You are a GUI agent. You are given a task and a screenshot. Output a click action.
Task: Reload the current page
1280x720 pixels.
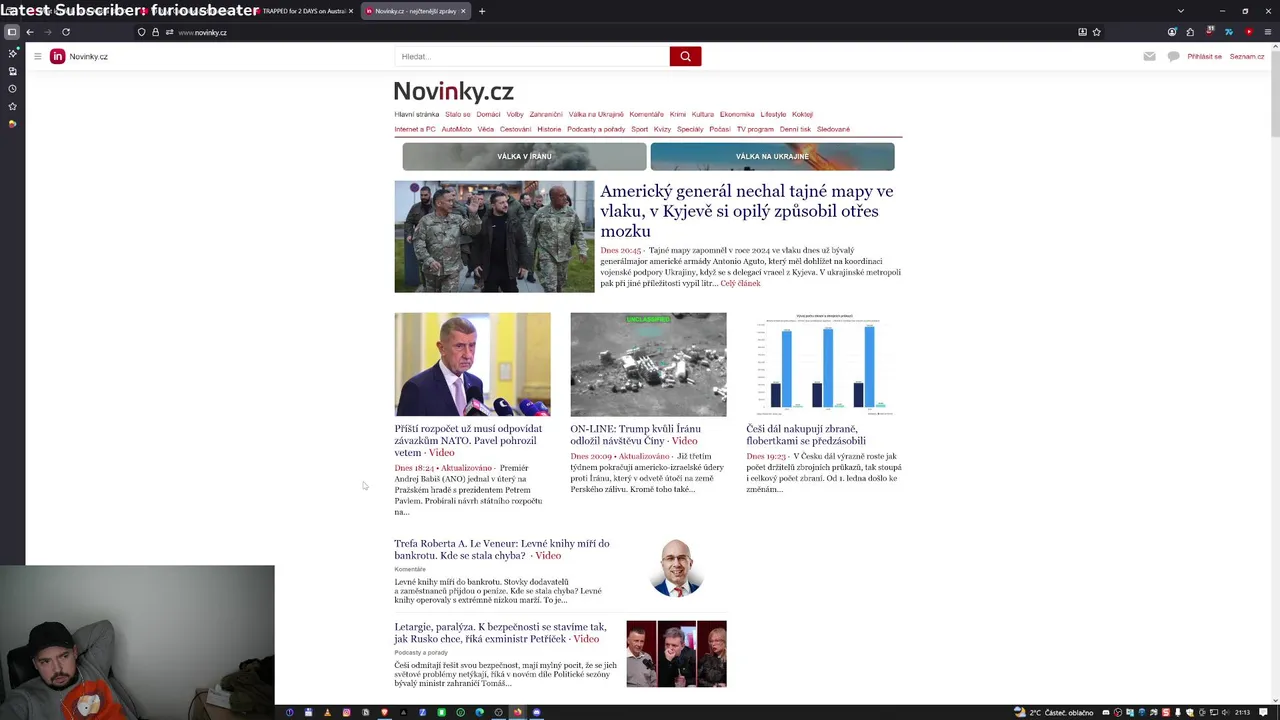[66, 32]
